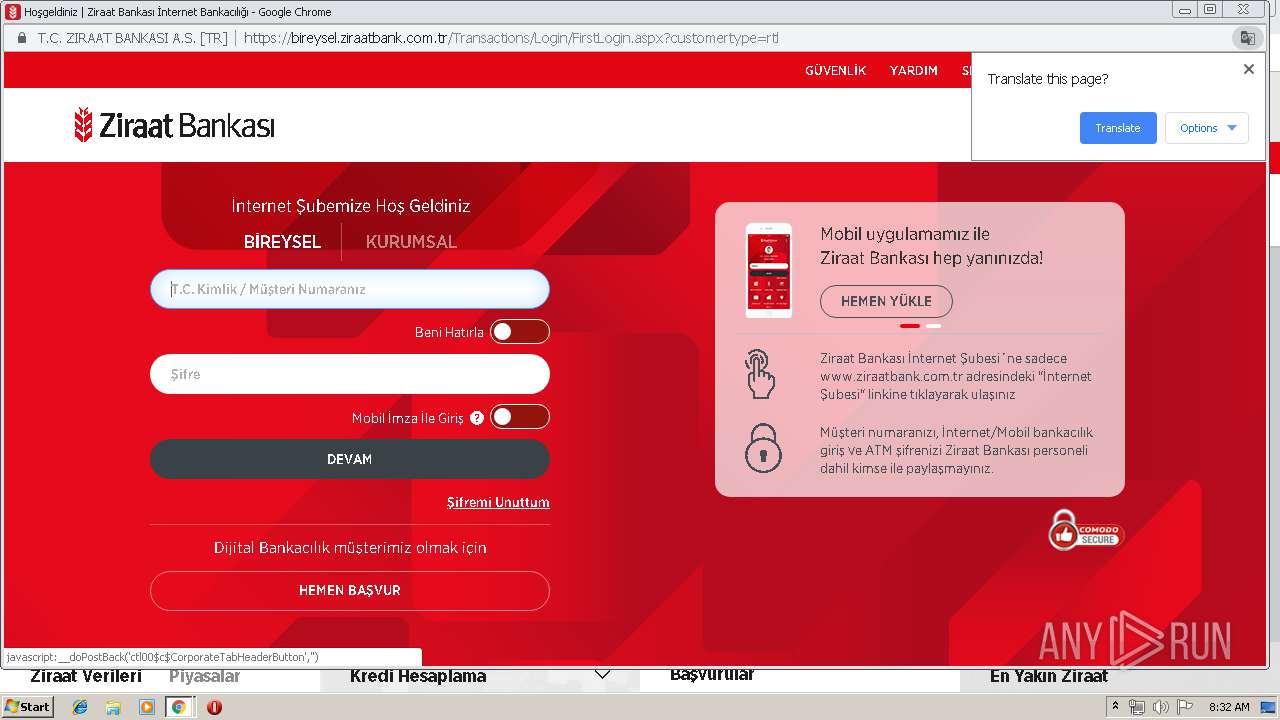This screenshot has height=720, width=1280.
Task: Click the En Yakın Ziraat heading
Action: coord(1049,676)
